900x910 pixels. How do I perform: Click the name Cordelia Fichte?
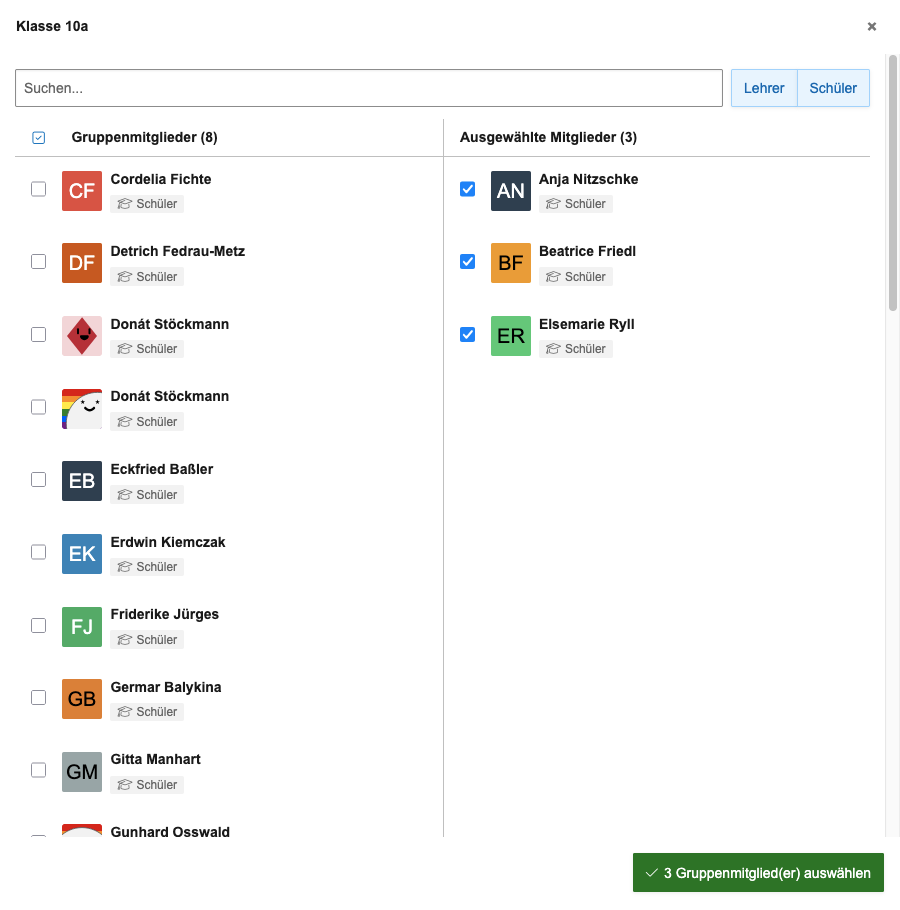coord(161,179)
